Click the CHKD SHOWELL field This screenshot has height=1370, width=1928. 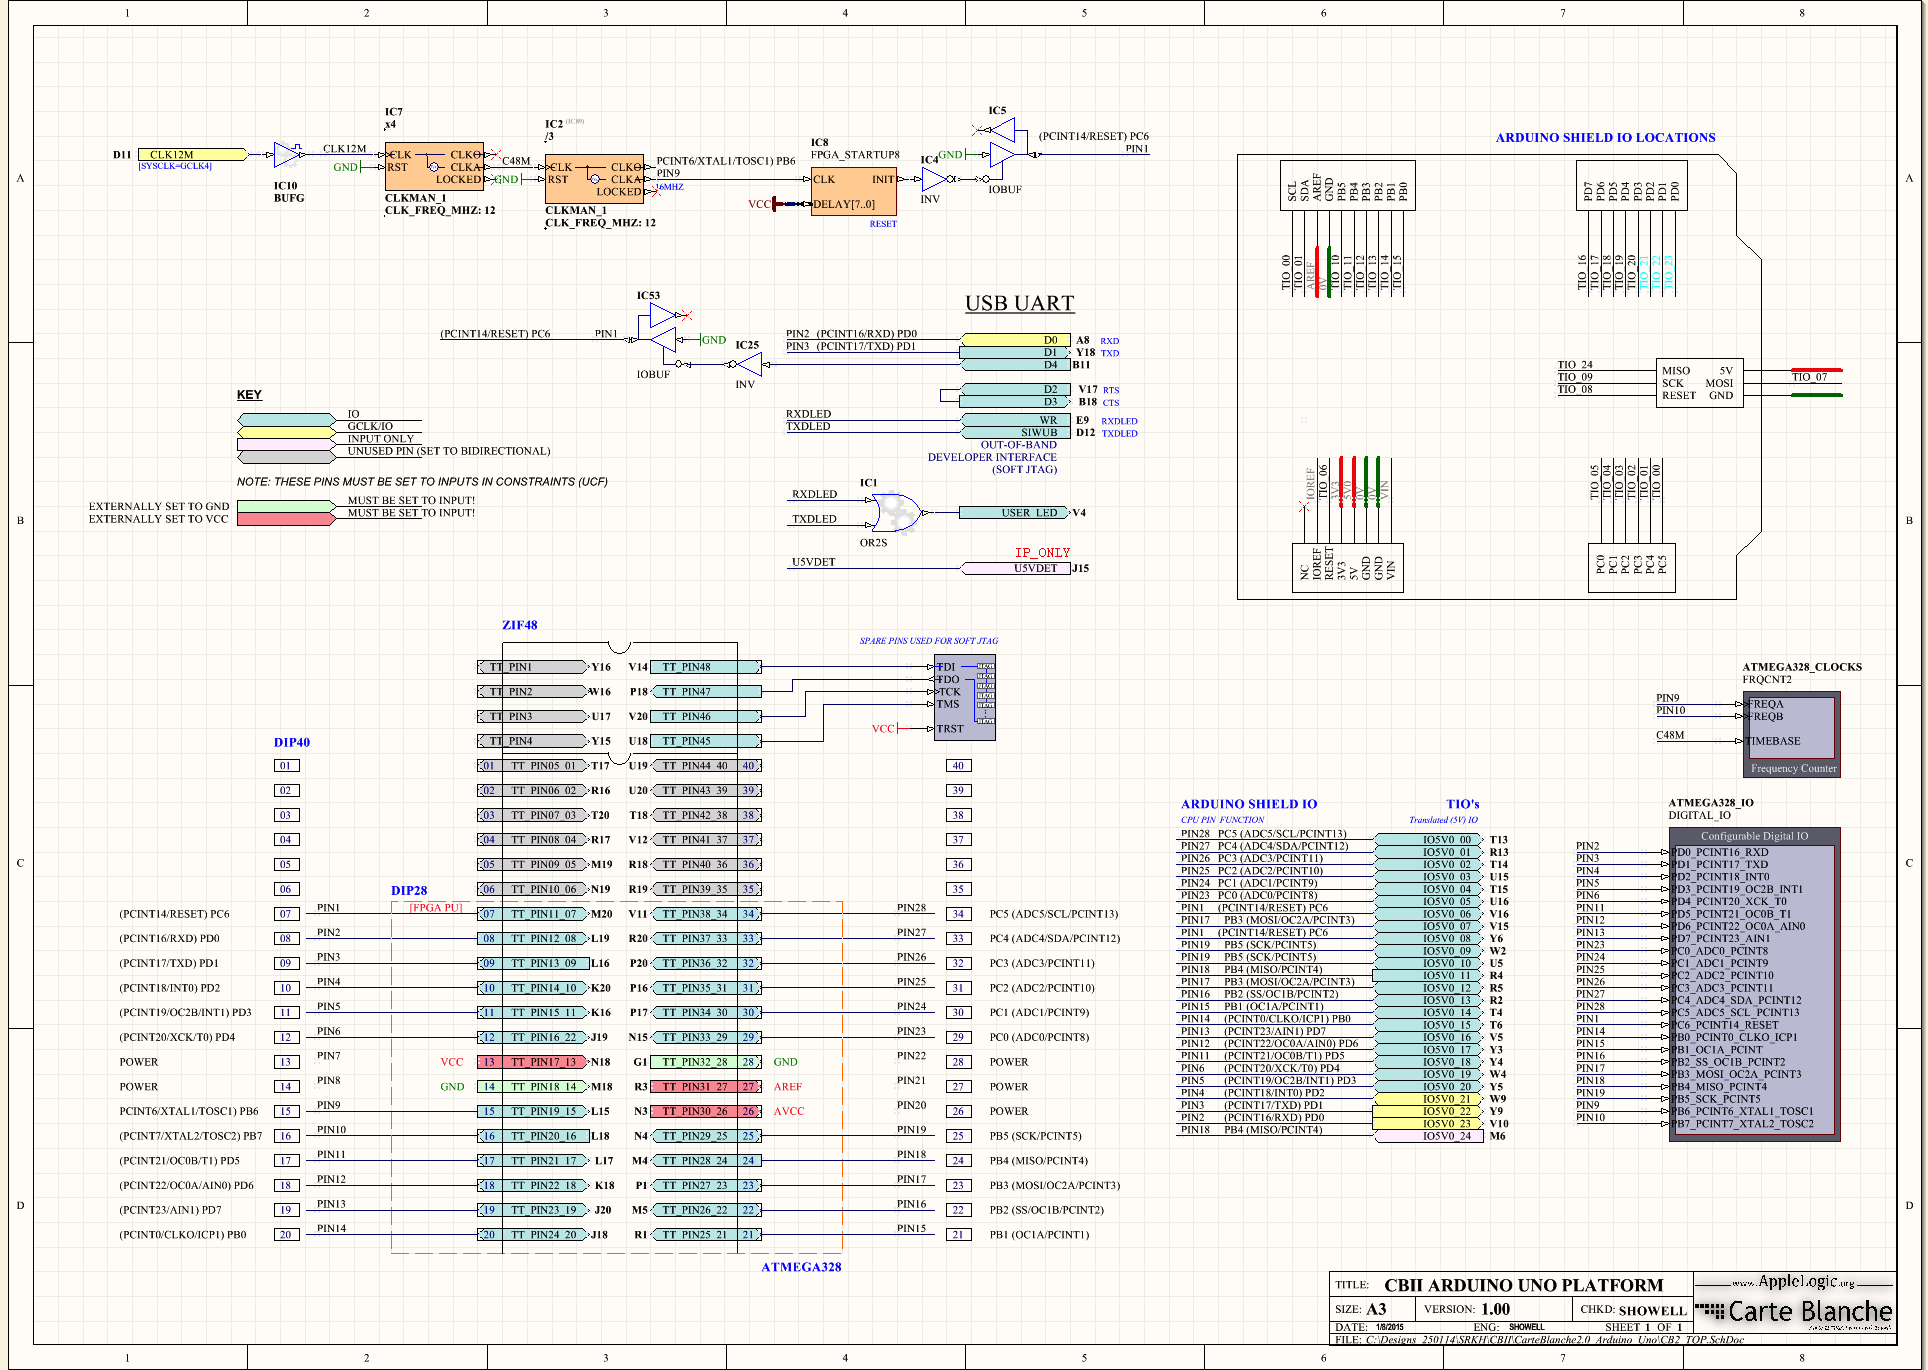pos(1633,1310)
